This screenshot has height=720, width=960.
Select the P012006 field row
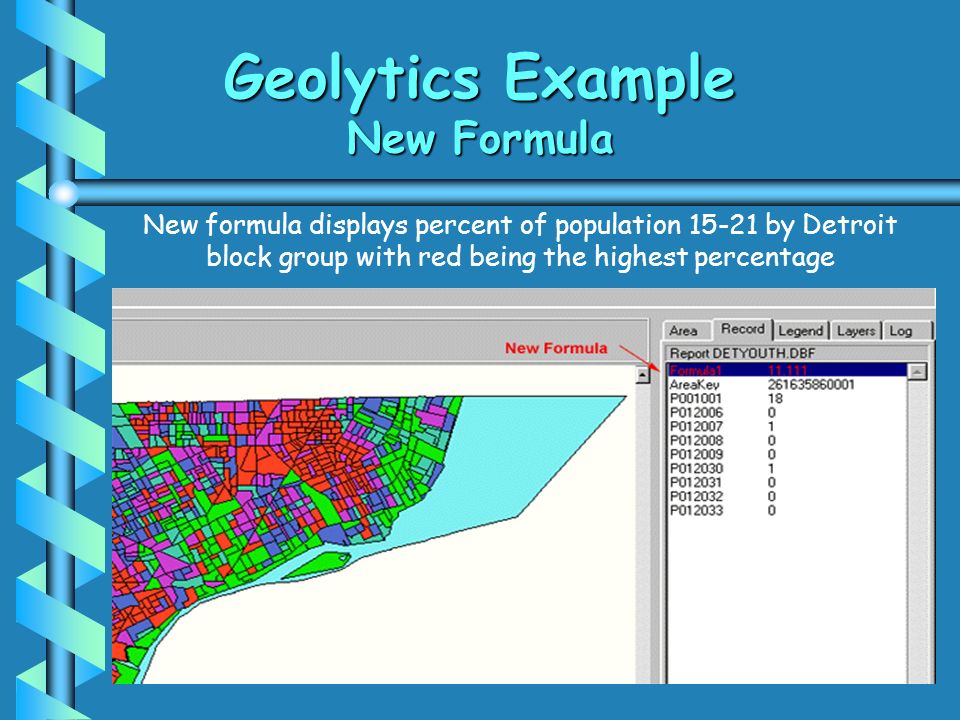click(x=787, y=413)
